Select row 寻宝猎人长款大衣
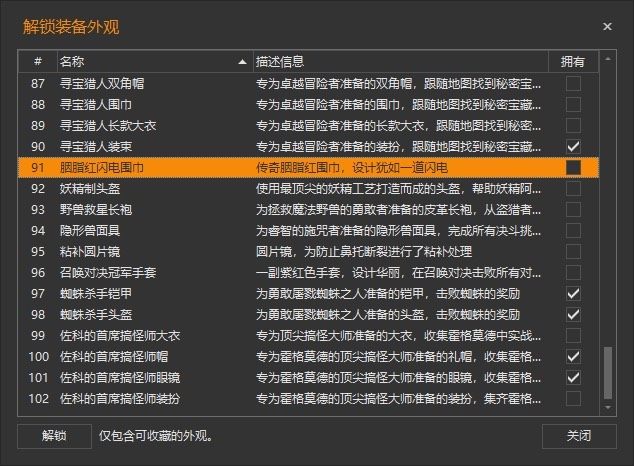This screenshot has width=634, height=466. pyautogui.click(x=309, y=126)
